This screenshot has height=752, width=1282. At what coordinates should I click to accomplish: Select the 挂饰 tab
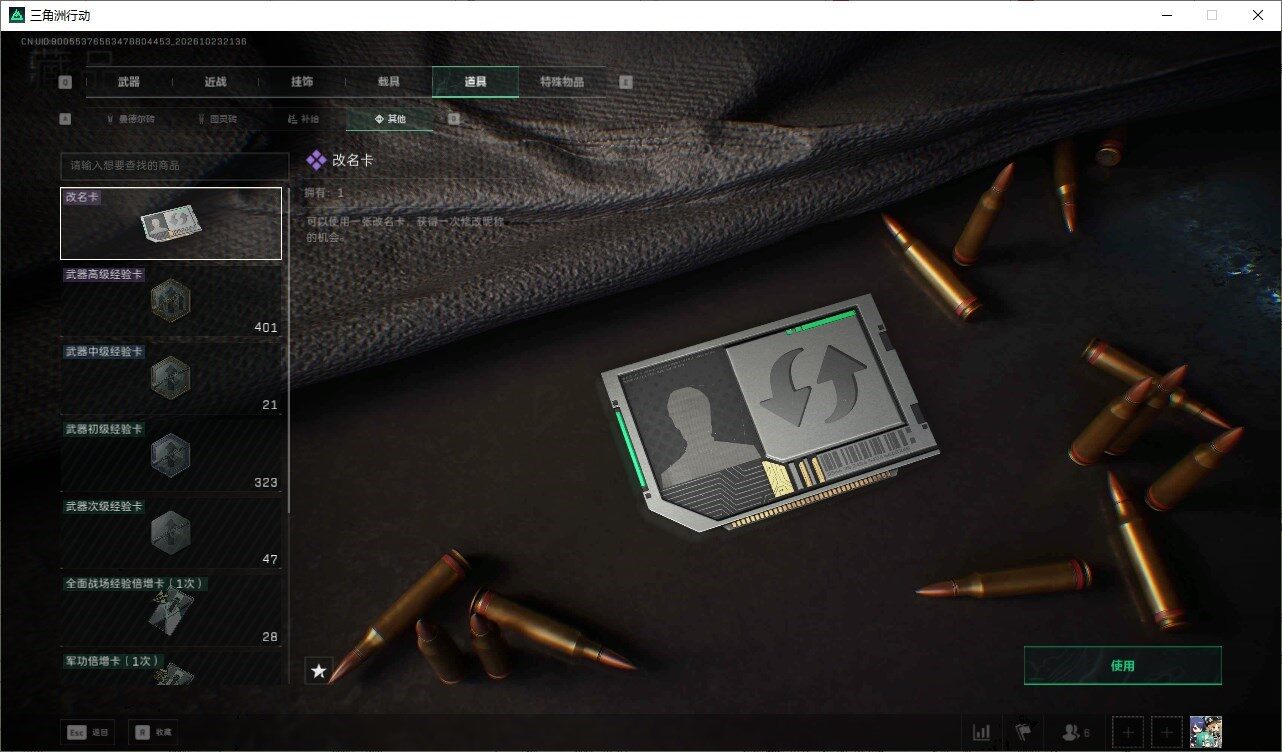tap(302, 82)
